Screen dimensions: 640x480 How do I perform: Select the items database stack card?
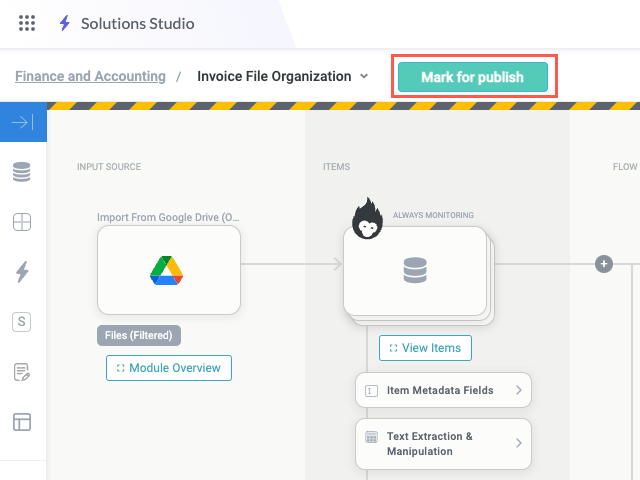[x=415, y=270]
